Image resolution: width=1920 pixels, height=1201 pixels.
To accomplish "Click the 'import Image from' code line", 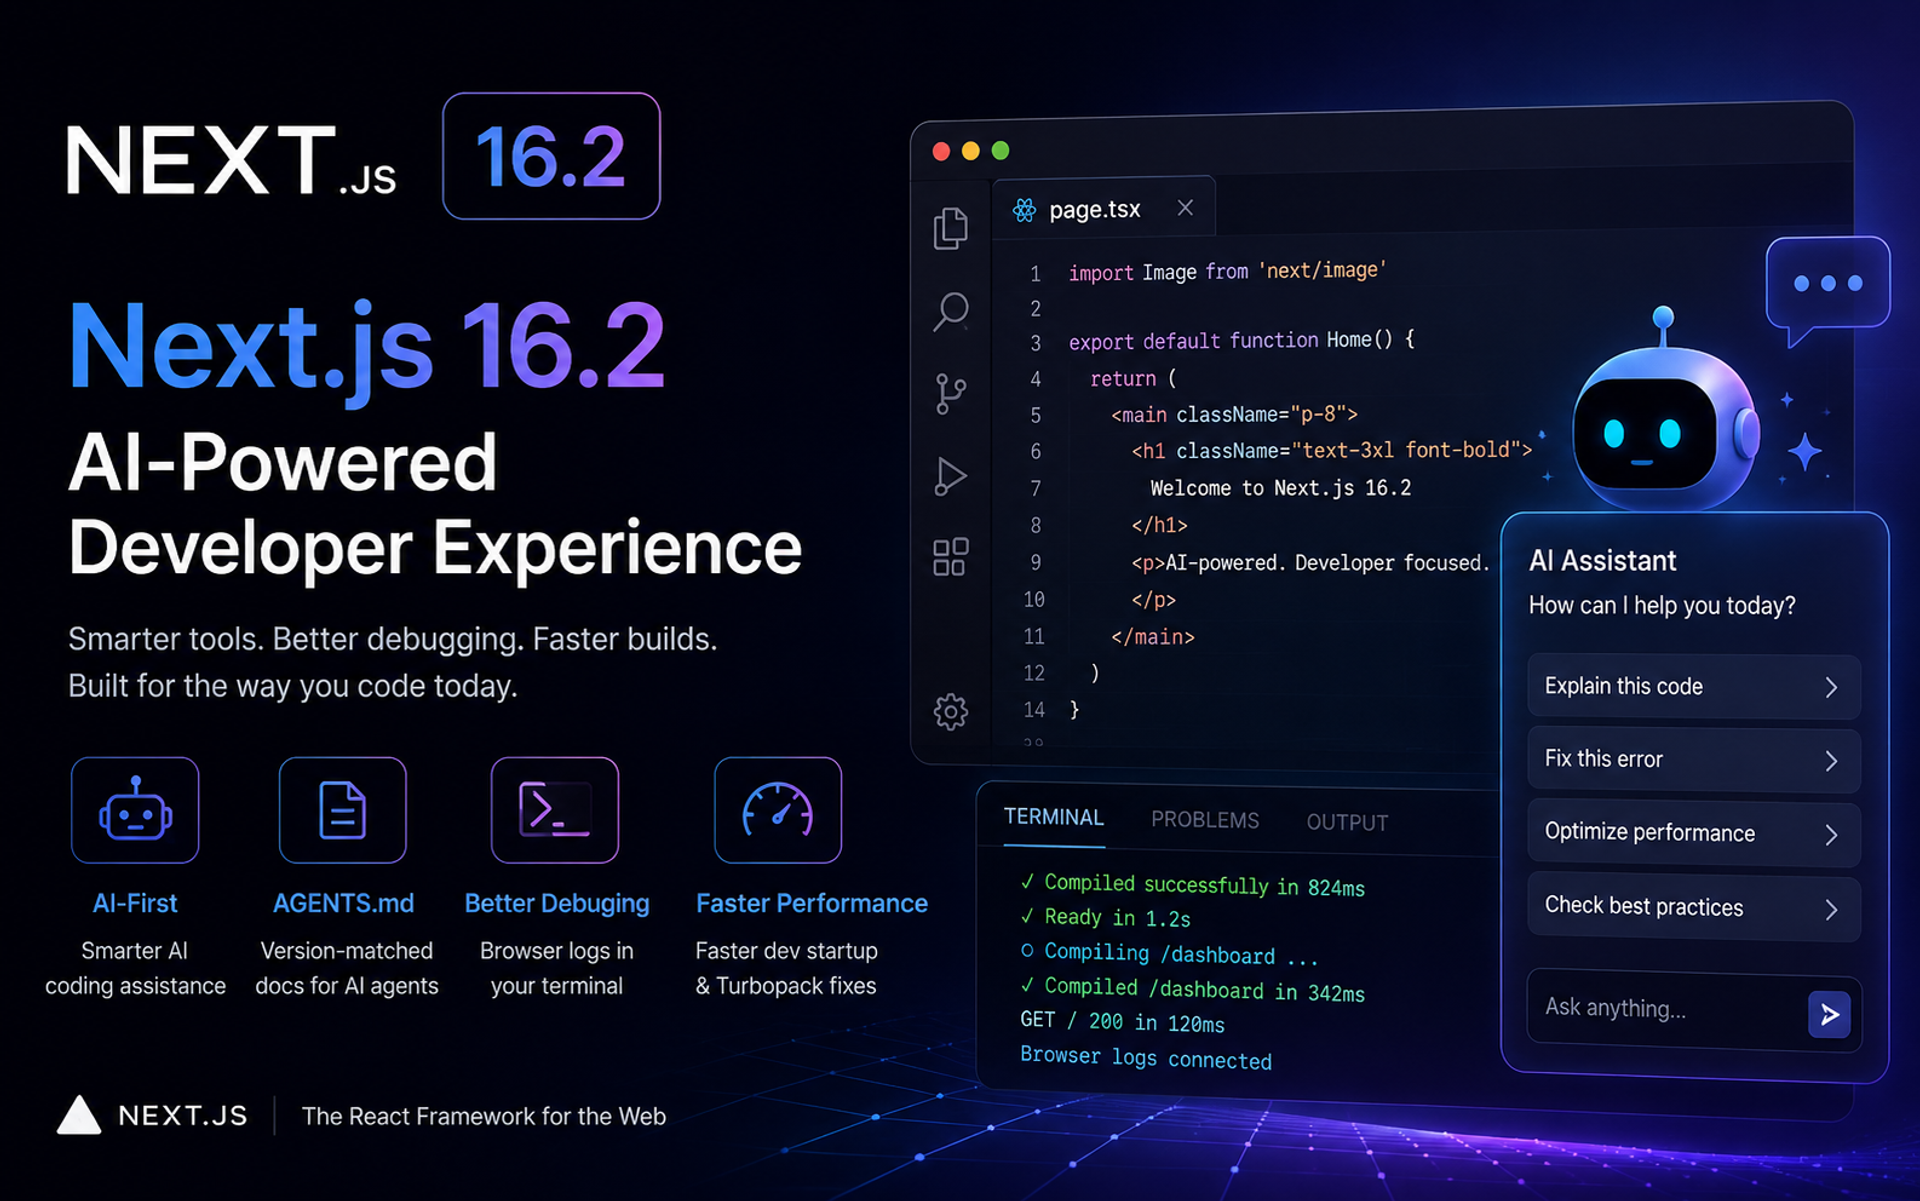I will click(x=1227, y=272).
